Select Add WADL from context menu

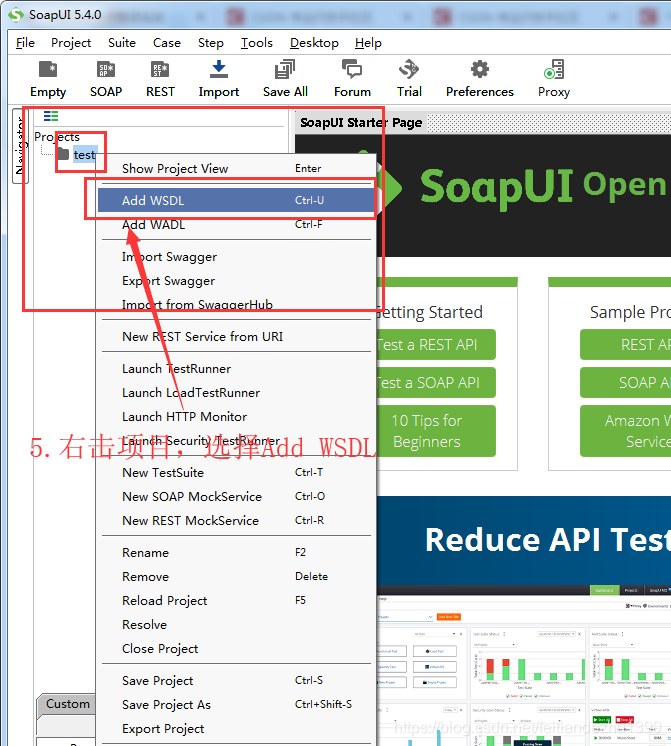pos(236,225)
